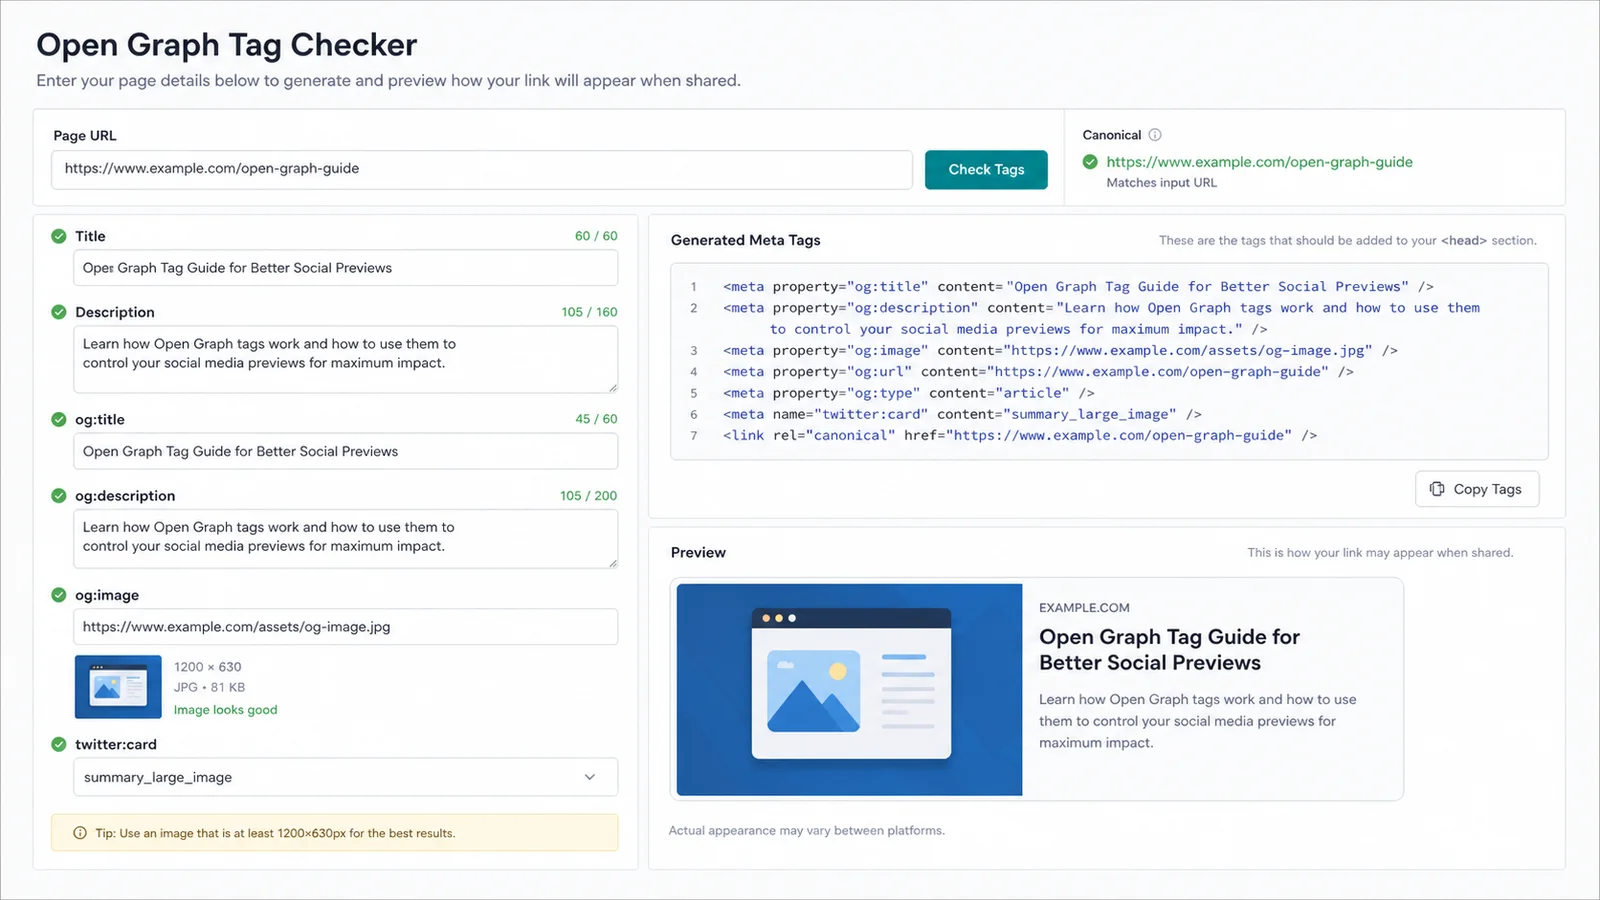Click the Open Graph Tag Checker heading
The width and height of the screenshot is (1600, 900).
coord(227,45)
